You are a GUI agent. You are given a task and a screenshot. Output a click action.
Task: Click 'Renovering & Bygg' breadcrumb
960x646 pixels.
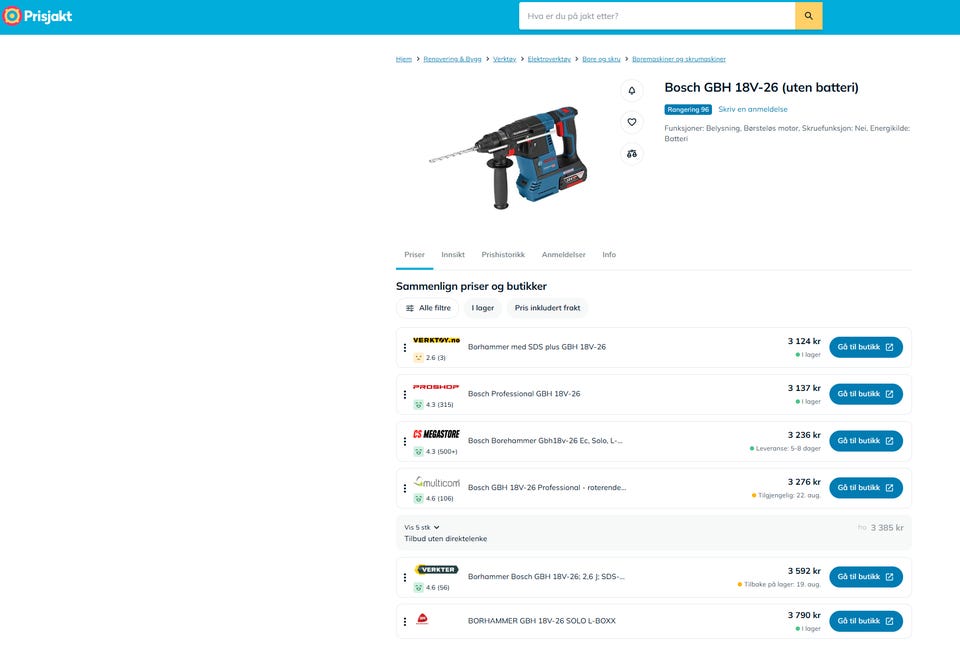[452, 59]
